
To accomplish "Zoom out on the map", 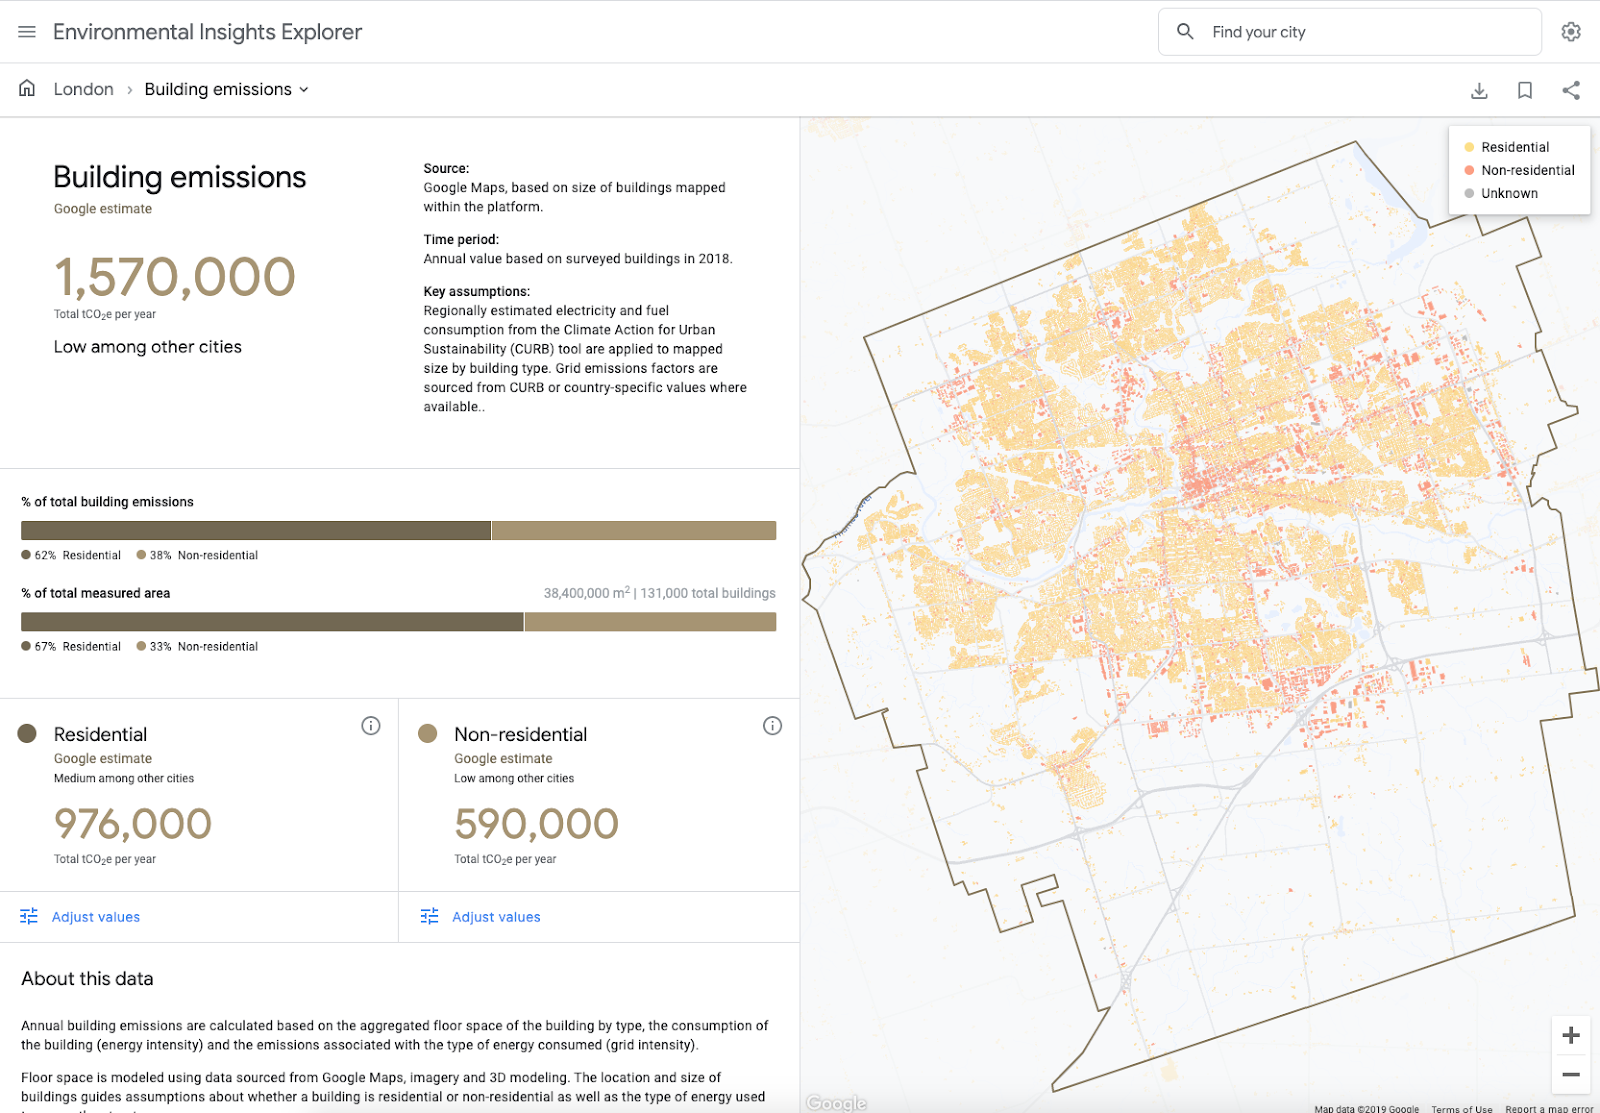I will coord(1571,1075).
